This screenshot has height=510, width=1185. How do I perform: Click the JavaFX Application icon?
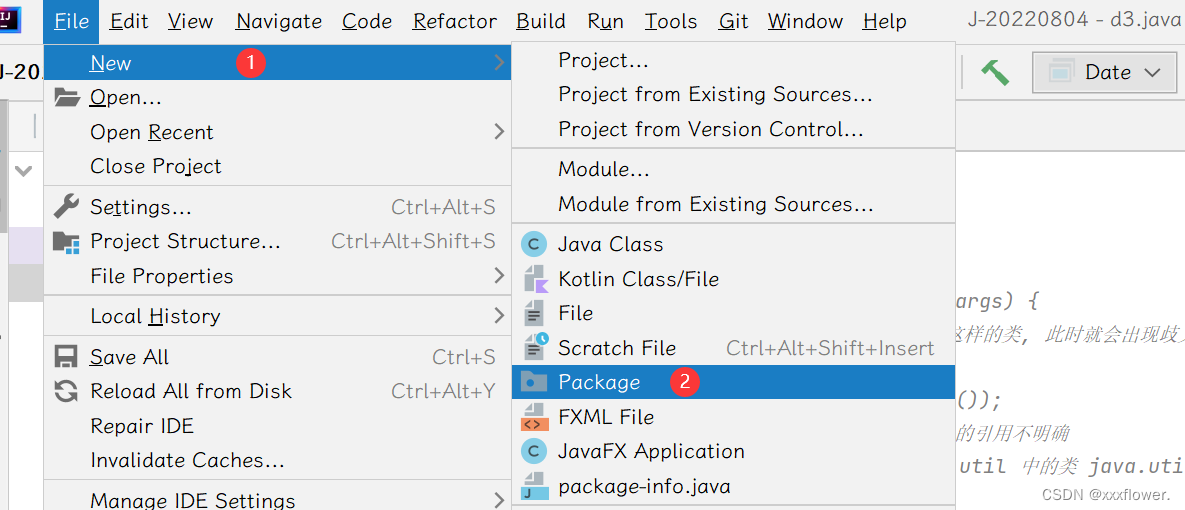(535, 451)
